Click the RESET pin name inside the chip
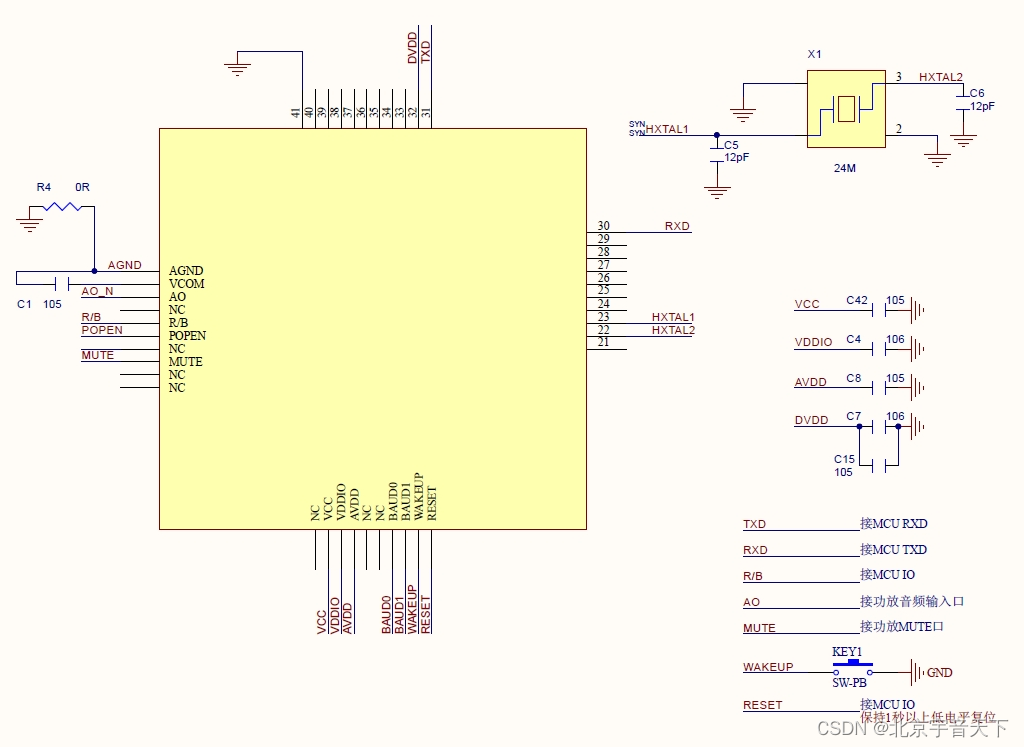The image size is (1024, 747). point(431,503)
